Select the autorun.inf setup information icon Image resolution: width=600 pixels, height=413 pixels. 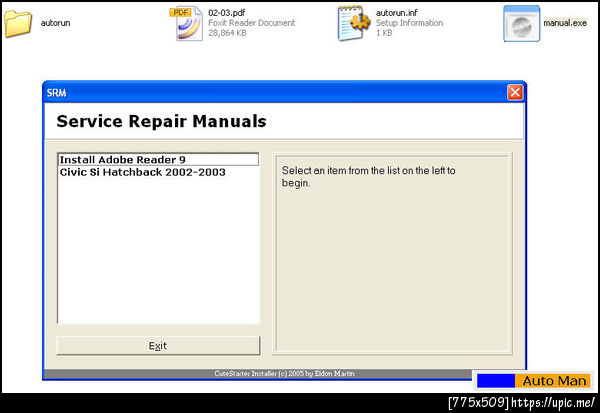click(x=354, y=23)
